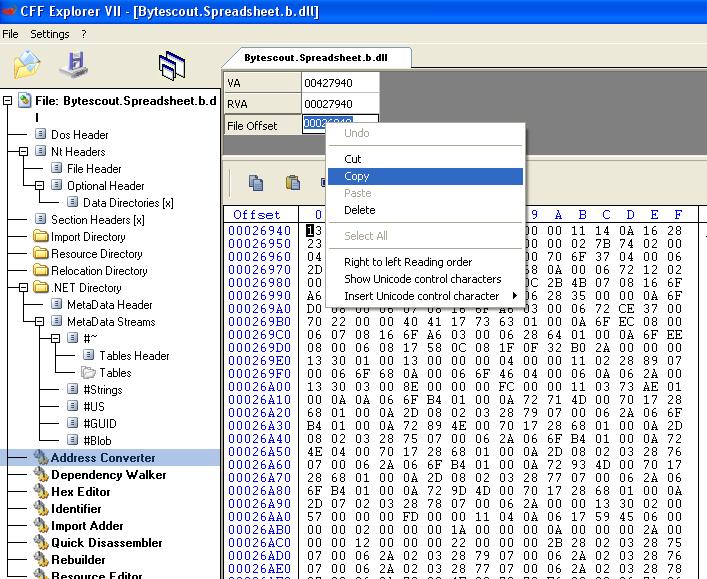Collapse the MetaData Streams tree node
This screenshot has height=579, width=707.
coord(40,322)
